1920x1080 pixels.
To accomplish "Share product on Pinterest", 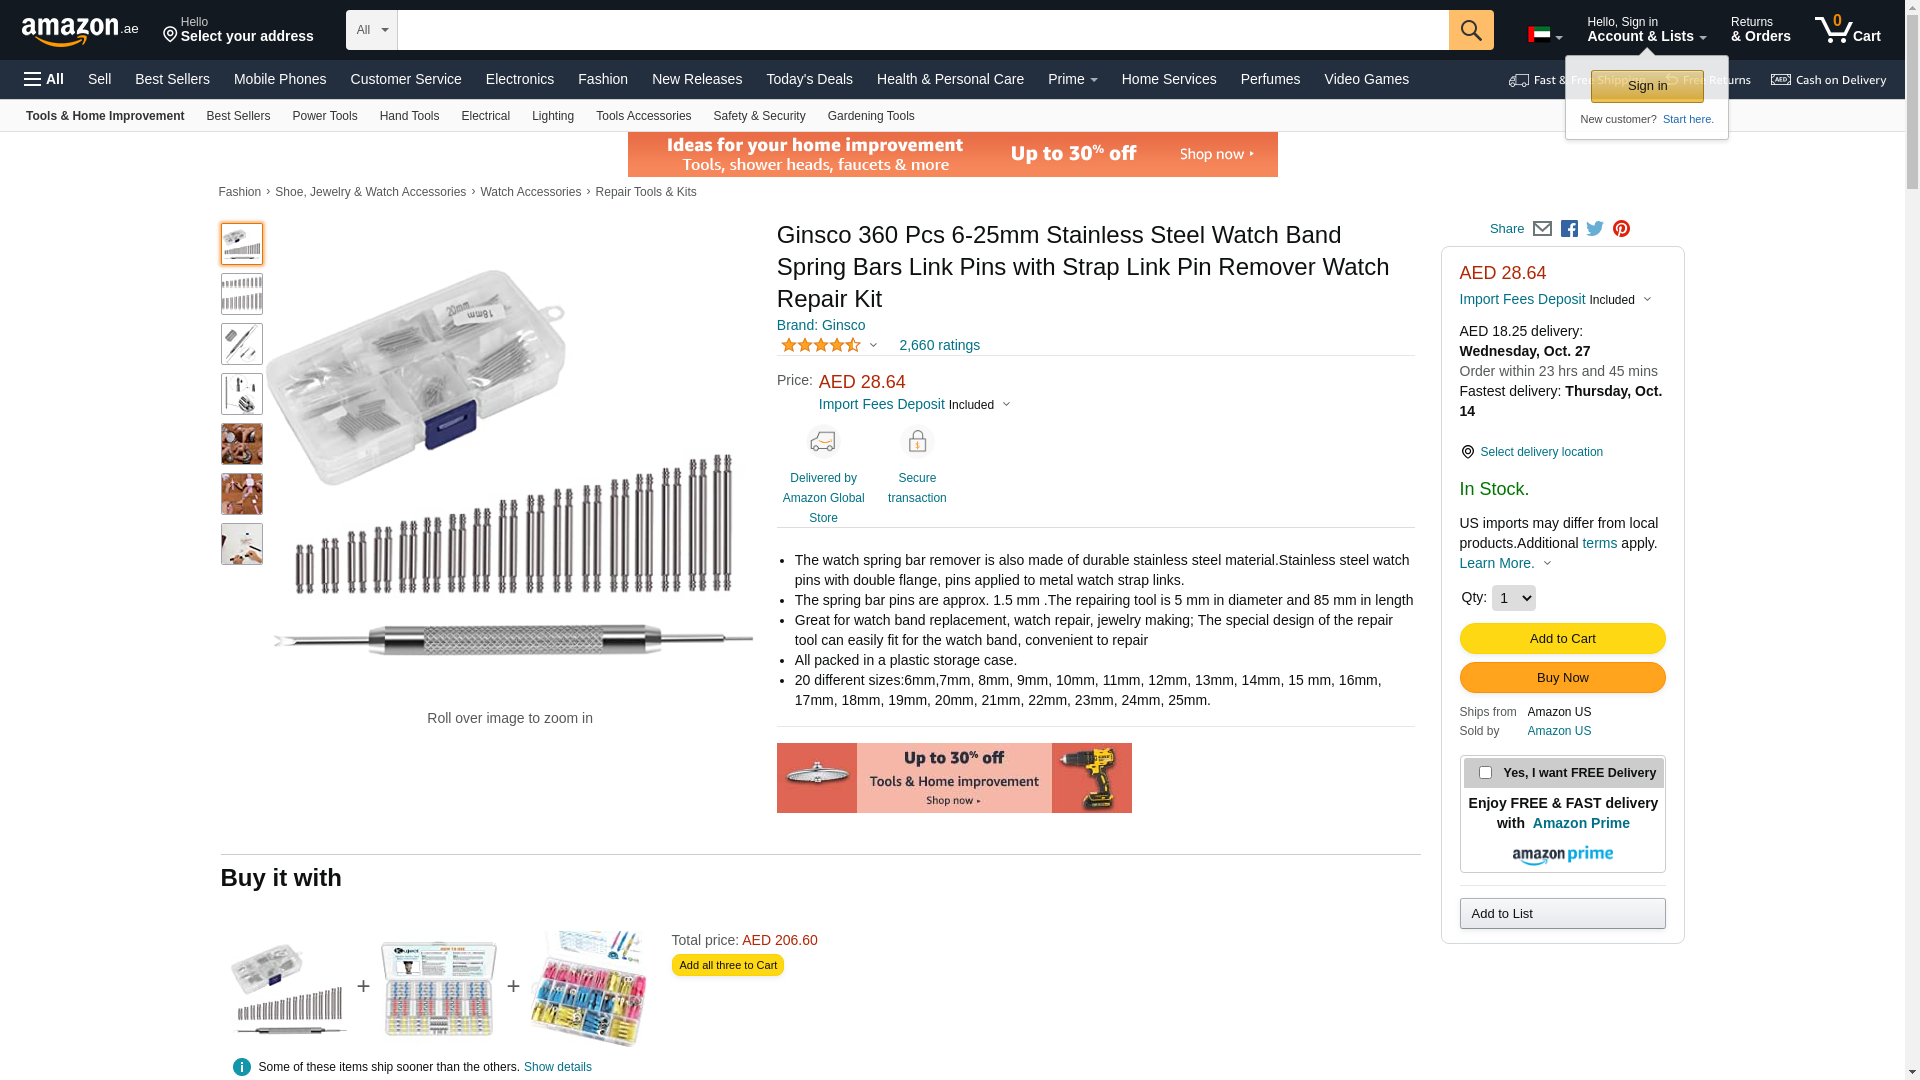I will pos(1621,229).
